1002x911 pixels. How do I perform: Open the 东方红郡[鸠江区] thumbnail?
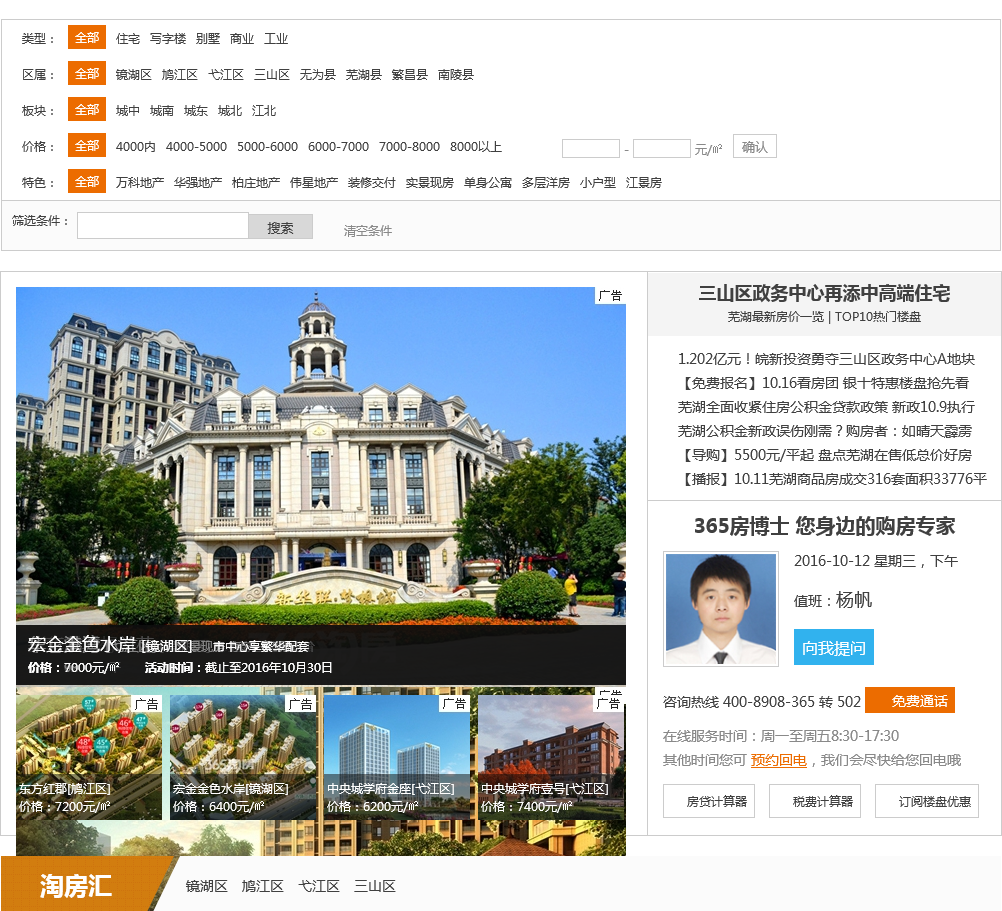pos(89,757)
